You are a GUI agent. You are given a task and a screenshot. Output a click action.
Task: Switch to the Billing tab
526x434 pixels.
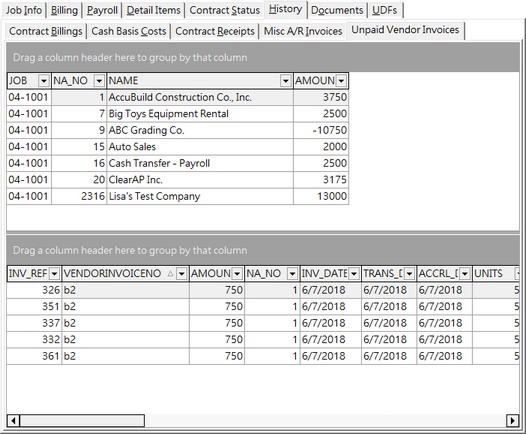(64, 10)
